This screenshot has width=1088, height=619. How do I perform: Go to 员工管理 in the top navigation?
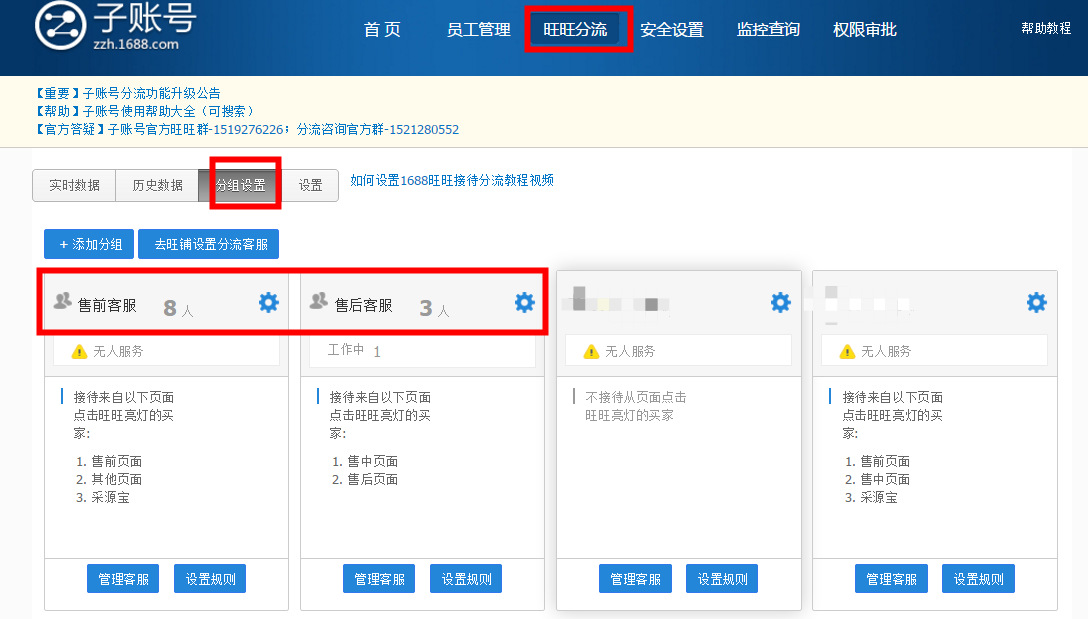tap(478, 30)
